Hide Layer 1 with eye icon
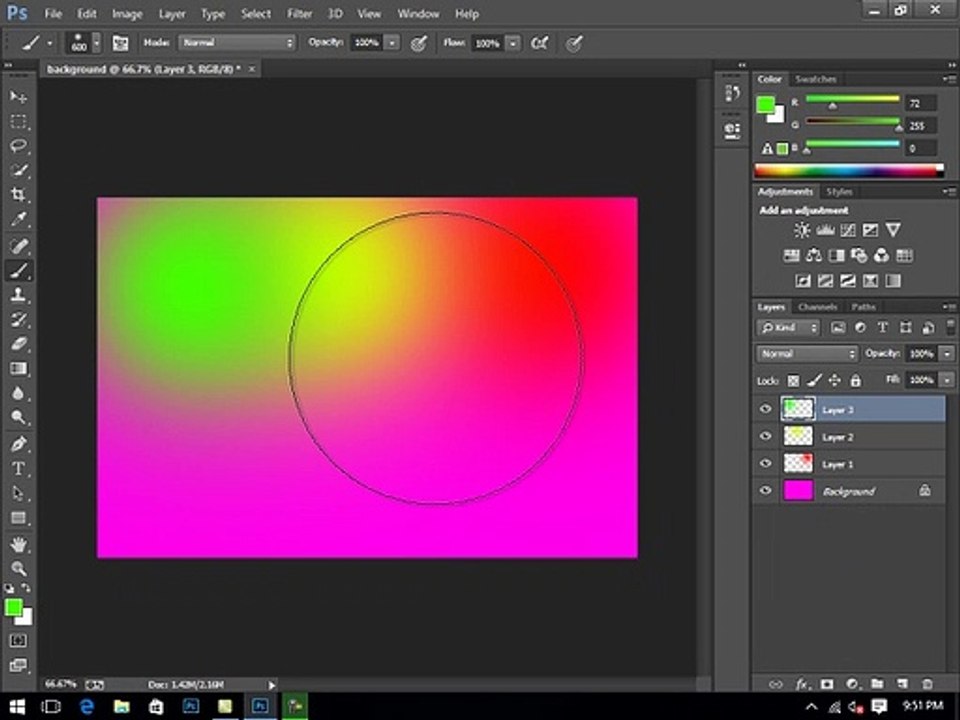Screen dimensions: 960x720 point(765,463)
